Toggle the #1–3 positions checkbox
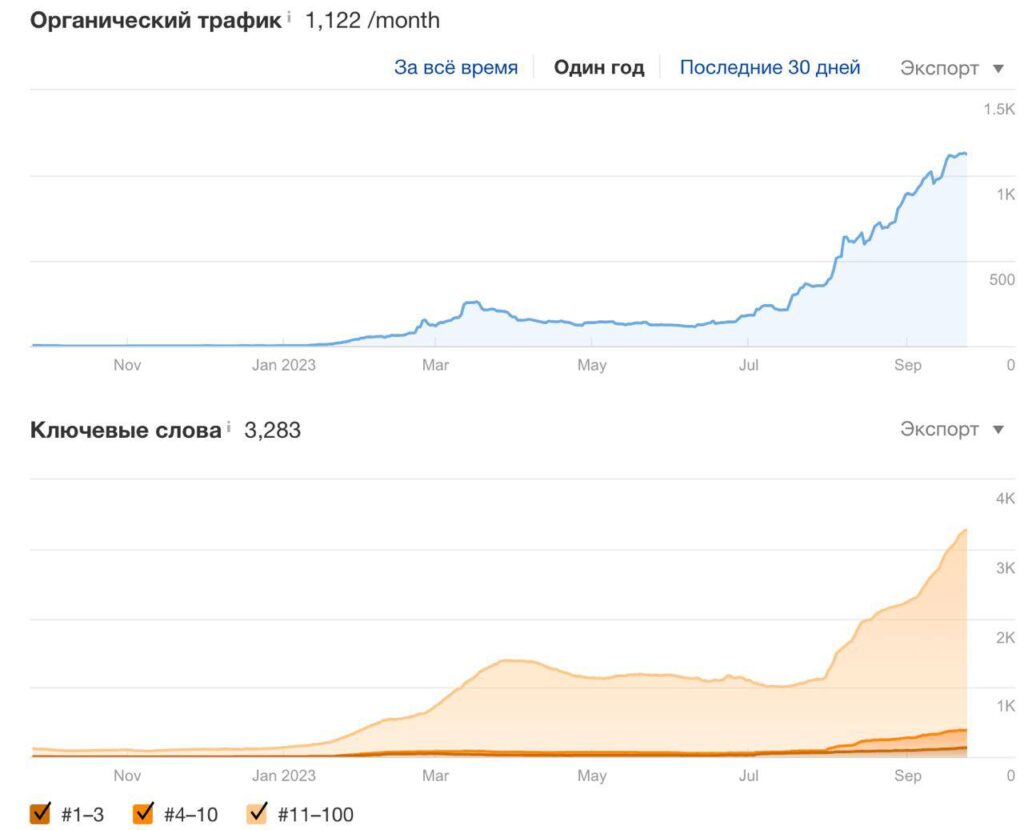This screenshot has width=1024, height=830. click(41, 813)
